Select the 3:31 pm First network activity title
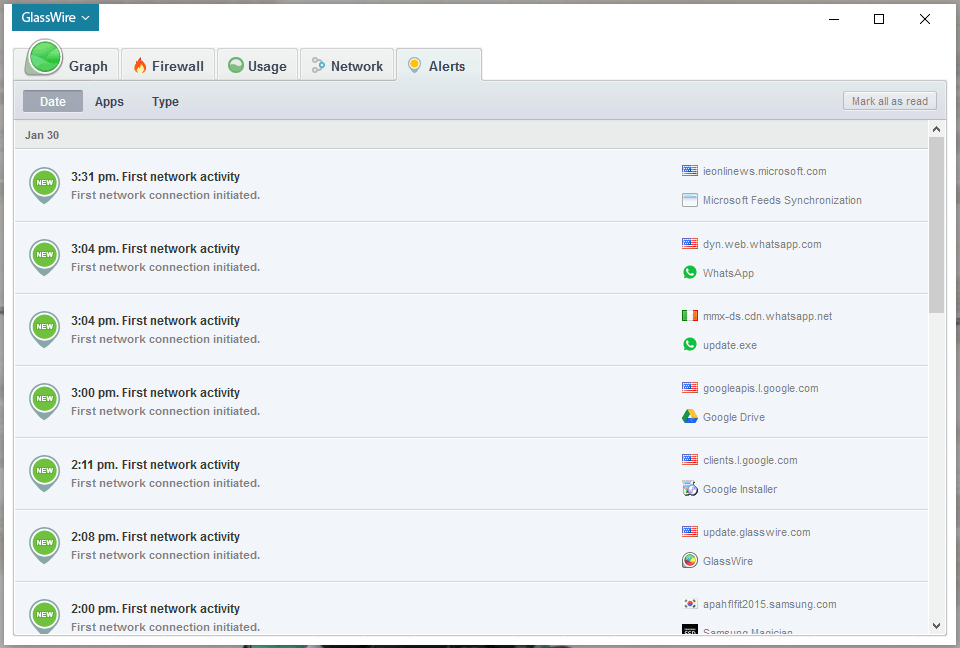Viewport: 960px width, 648px height. (x=155, y=176)
